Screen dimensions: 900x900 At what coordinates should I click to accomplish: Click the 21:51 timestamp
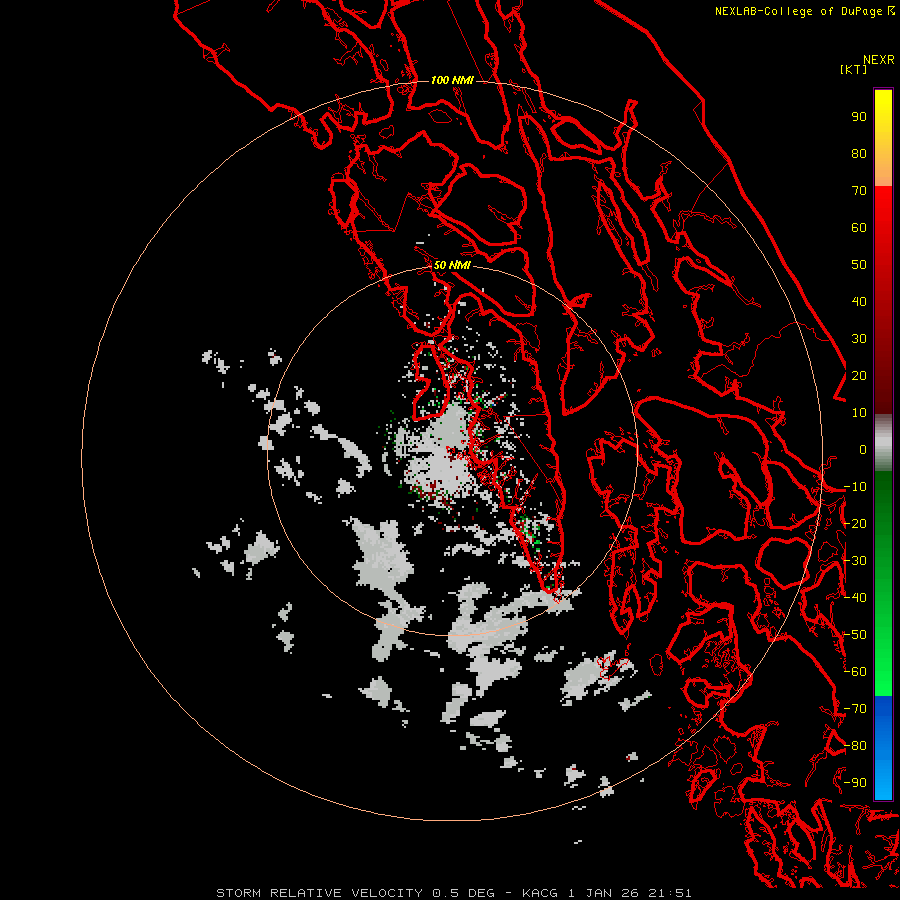(x=670, y=893)
